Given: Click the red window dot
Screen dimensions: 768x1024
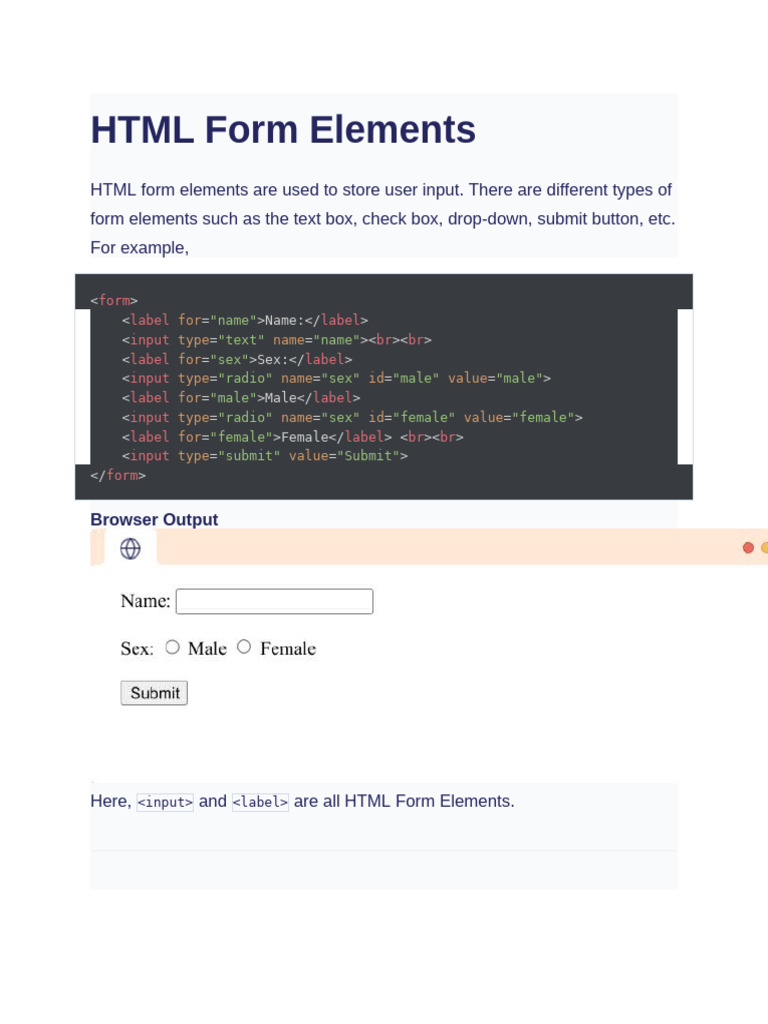Looking at the screenshot, I should [748, 548].
